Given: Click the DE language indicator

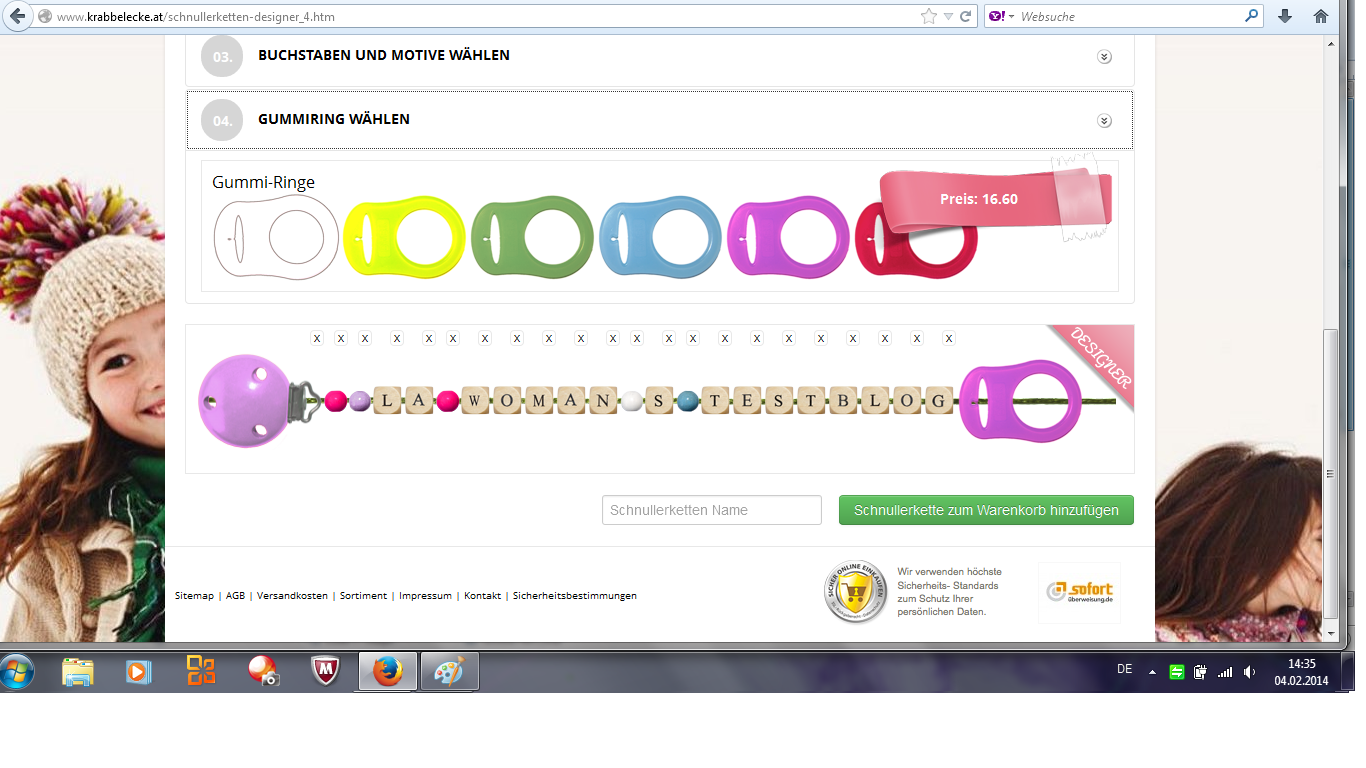Looking at the screenshot, I should 1124,669.
